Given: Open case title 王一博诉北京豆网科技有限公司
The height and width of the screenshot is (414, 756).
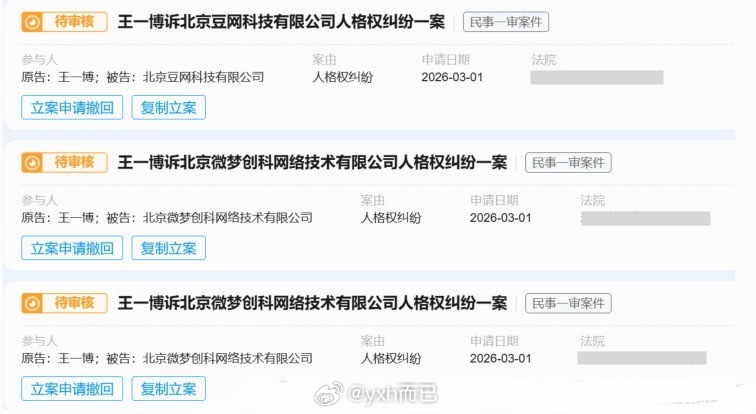Looking at the screenshot, I should point(281,22).
